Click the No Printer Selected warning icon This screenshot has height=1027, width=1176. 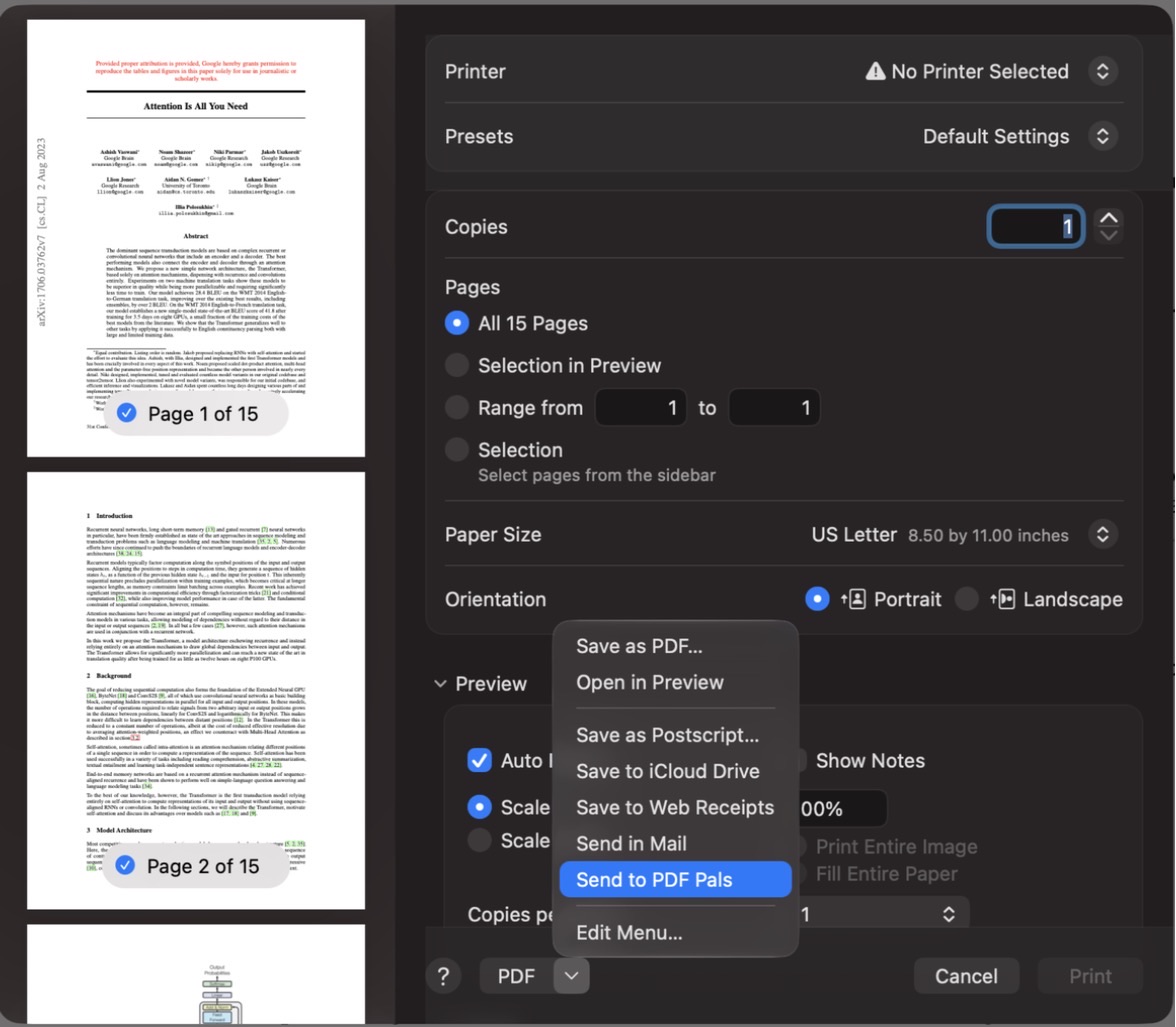tap(874, 71)
